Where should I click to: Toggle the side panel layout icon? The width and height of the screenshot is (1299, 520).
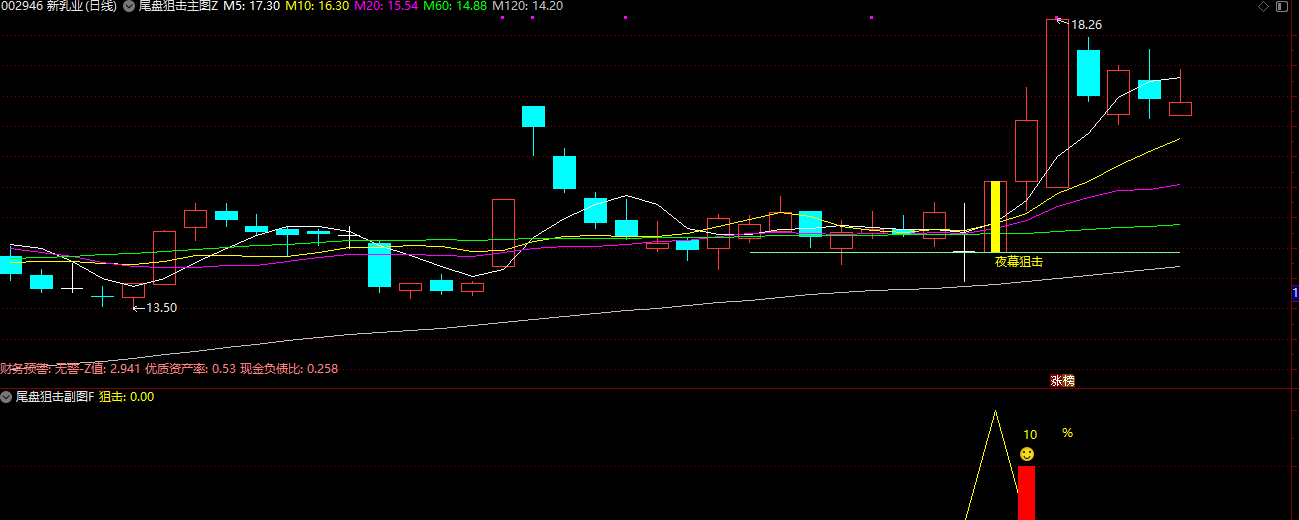(x=1283, y=6)
